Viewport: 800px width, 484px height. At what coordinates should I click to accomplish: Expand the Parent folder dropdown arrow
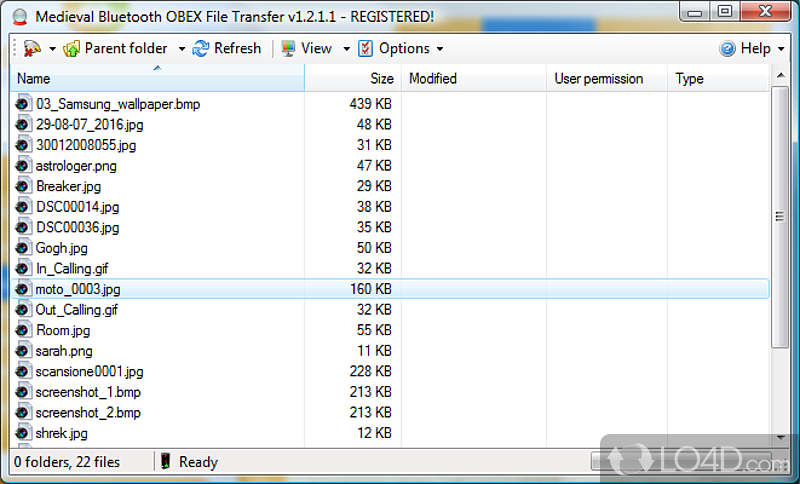[181, 49]
